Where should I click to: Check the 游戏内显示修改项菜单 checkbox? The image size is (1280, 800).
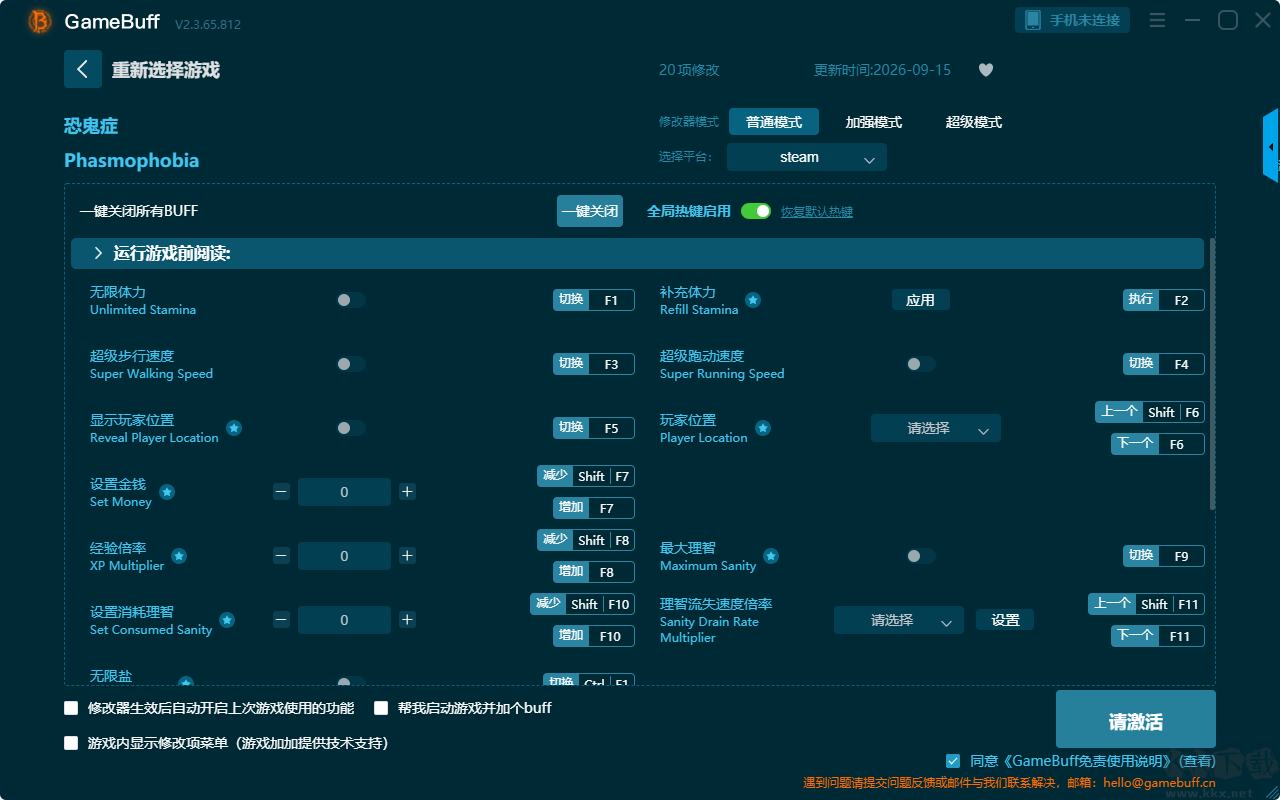click(71, 743)
